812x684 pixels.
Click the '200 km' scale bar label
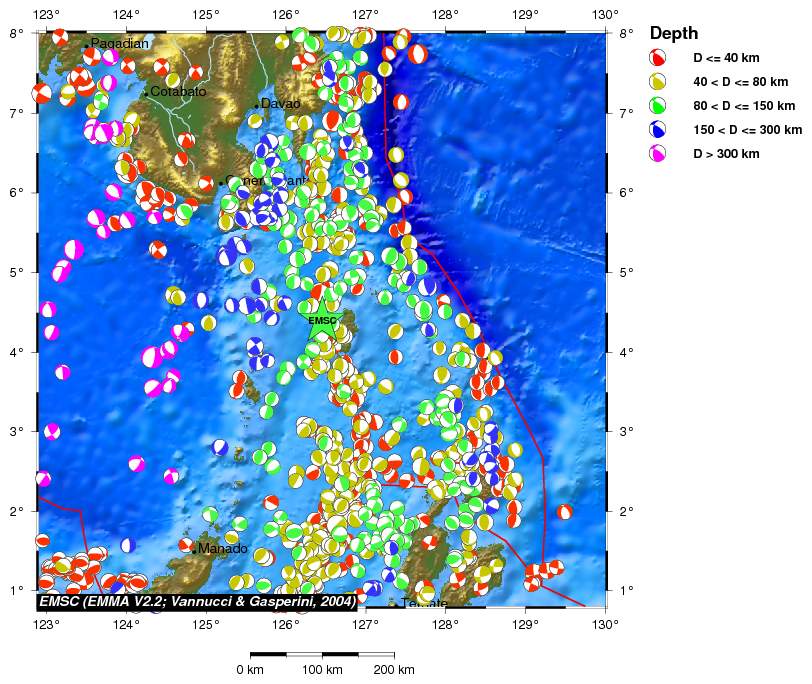click(393, 669)
